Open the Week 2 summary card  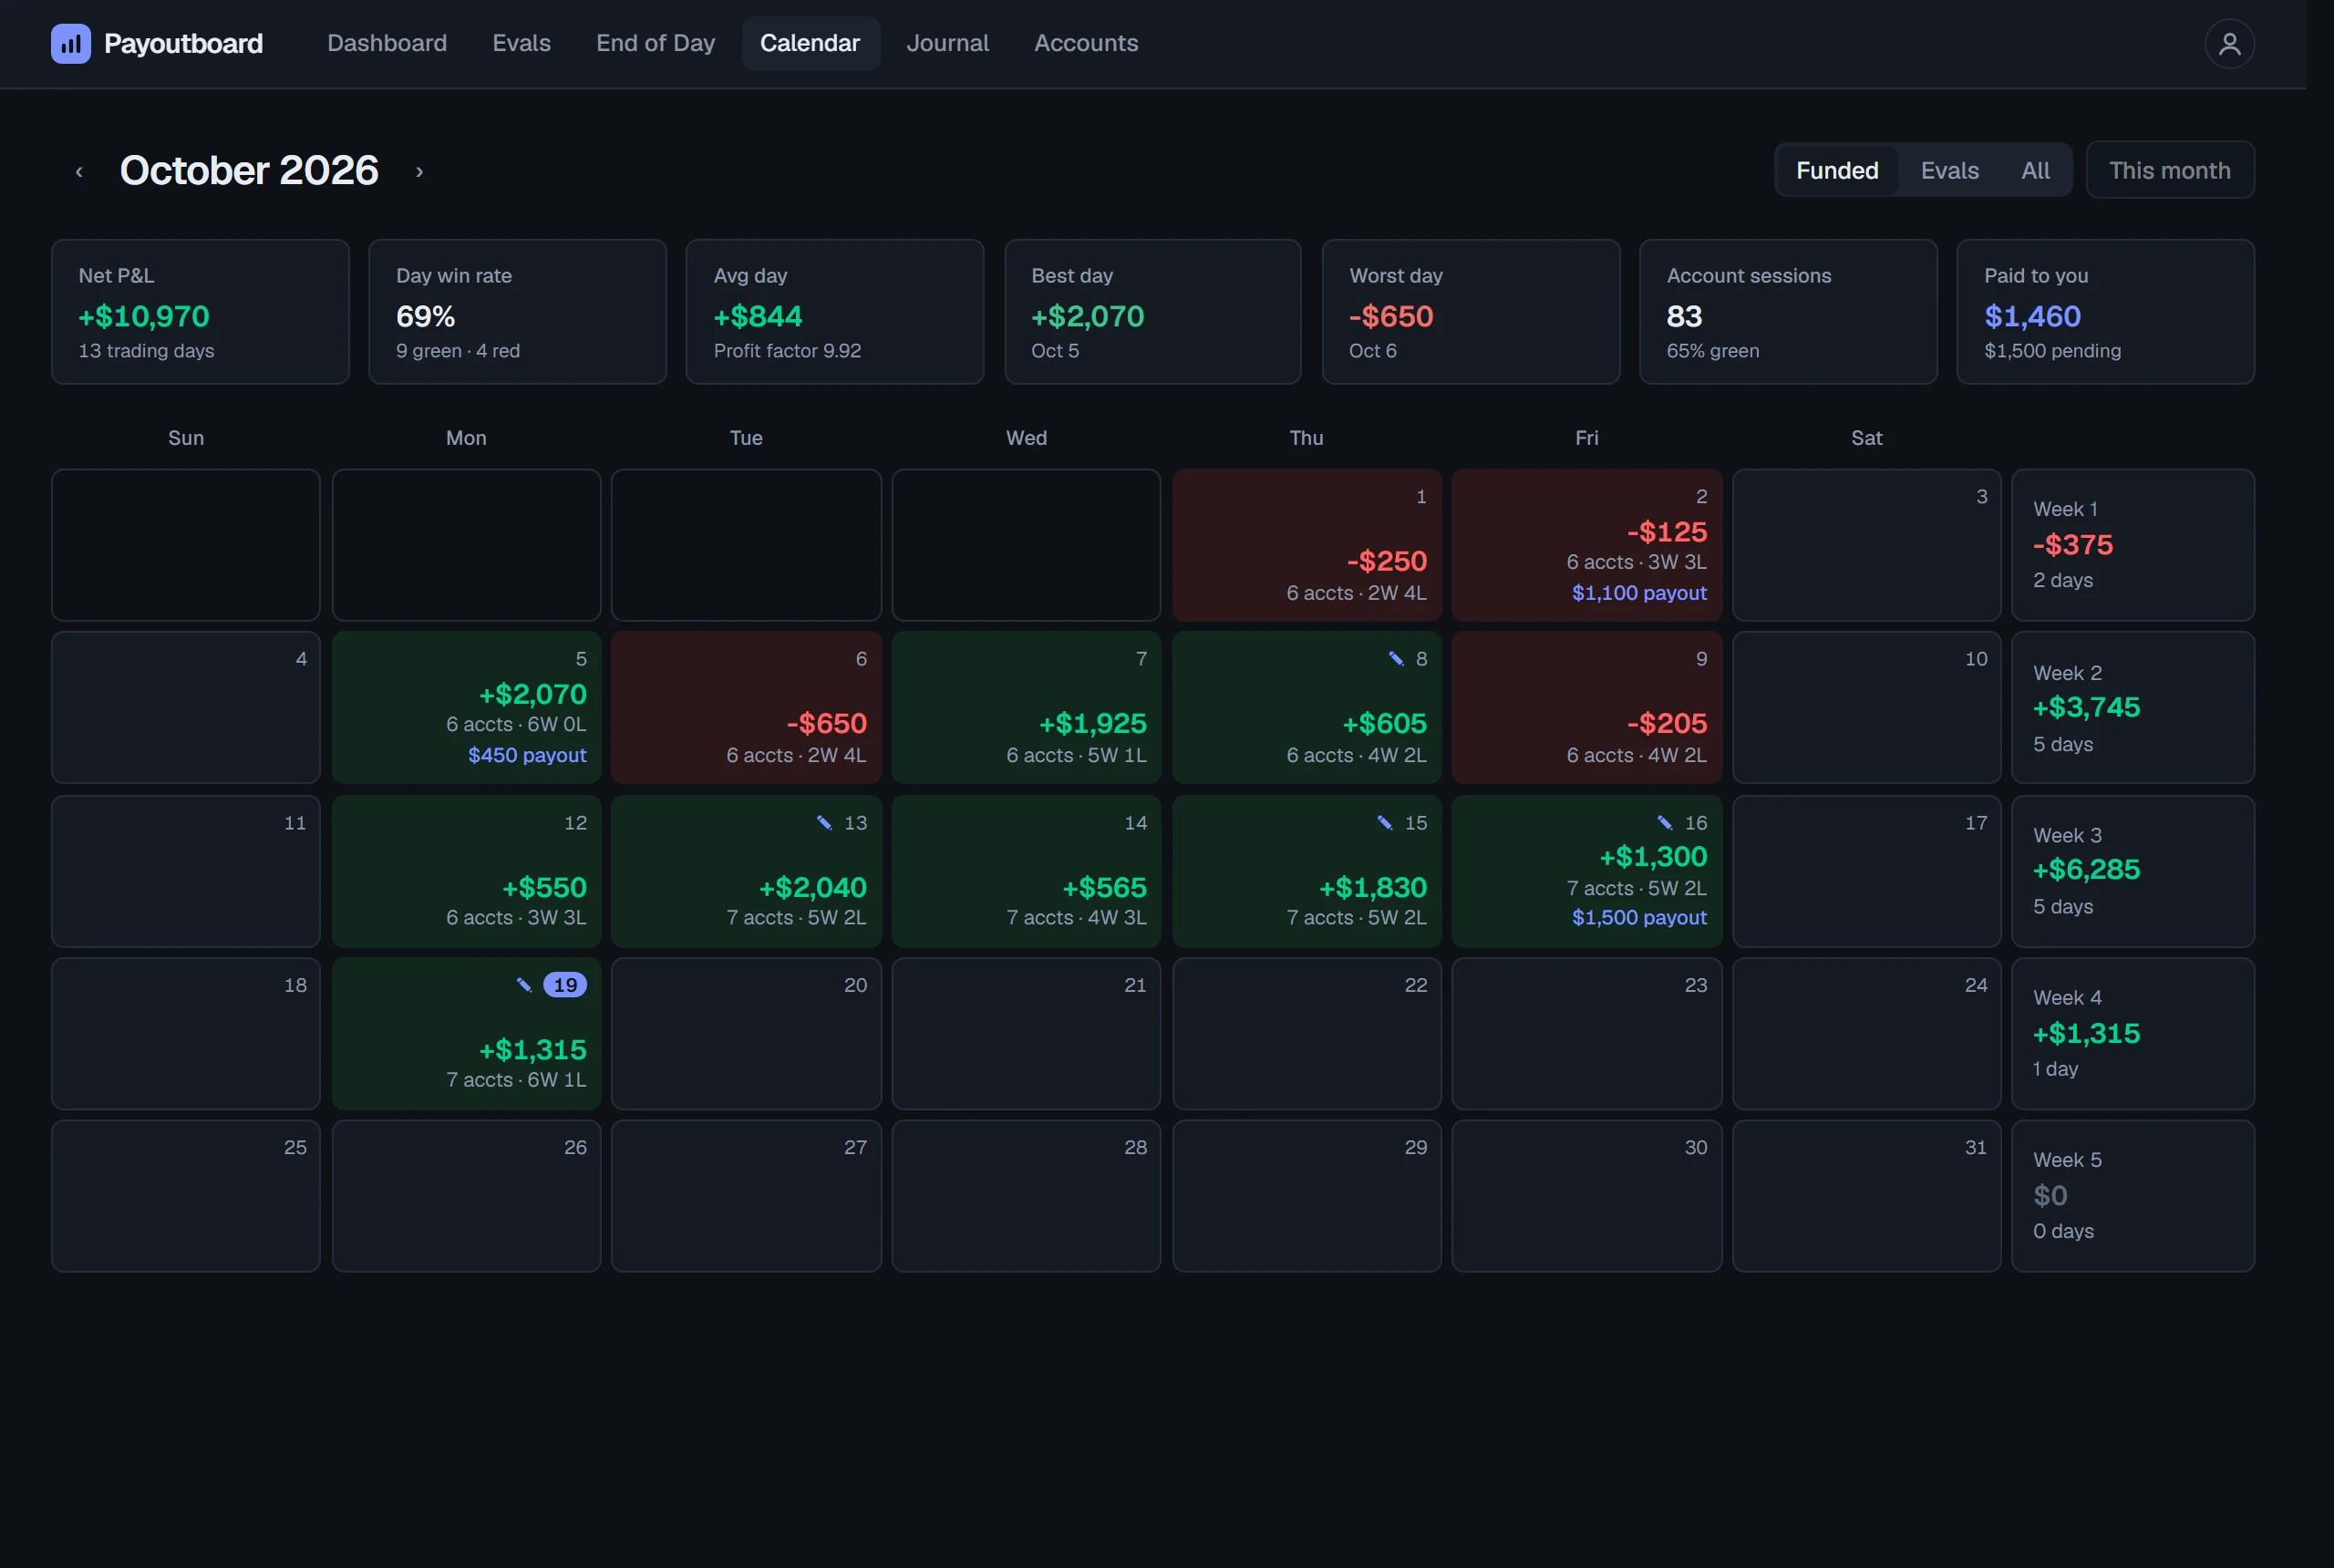[2132, 707]
